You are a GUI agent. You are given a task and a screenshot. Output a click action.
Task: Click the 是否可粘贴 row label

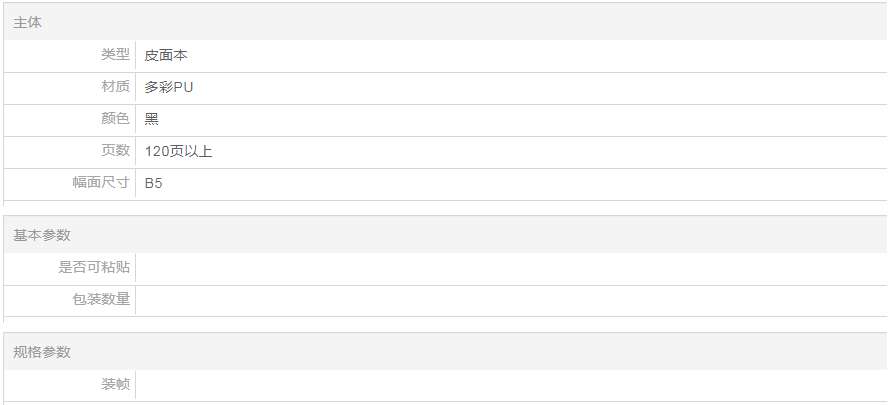coord(94,267)
